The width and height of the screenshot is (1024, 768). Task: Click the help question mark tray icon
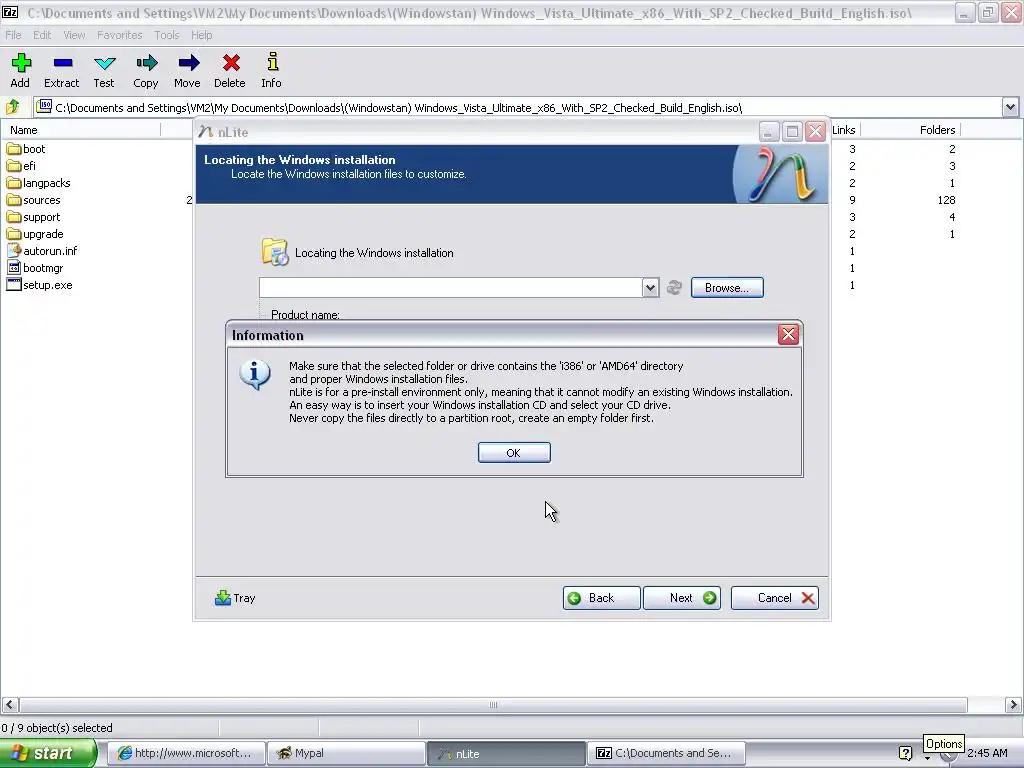pos(905,753)
